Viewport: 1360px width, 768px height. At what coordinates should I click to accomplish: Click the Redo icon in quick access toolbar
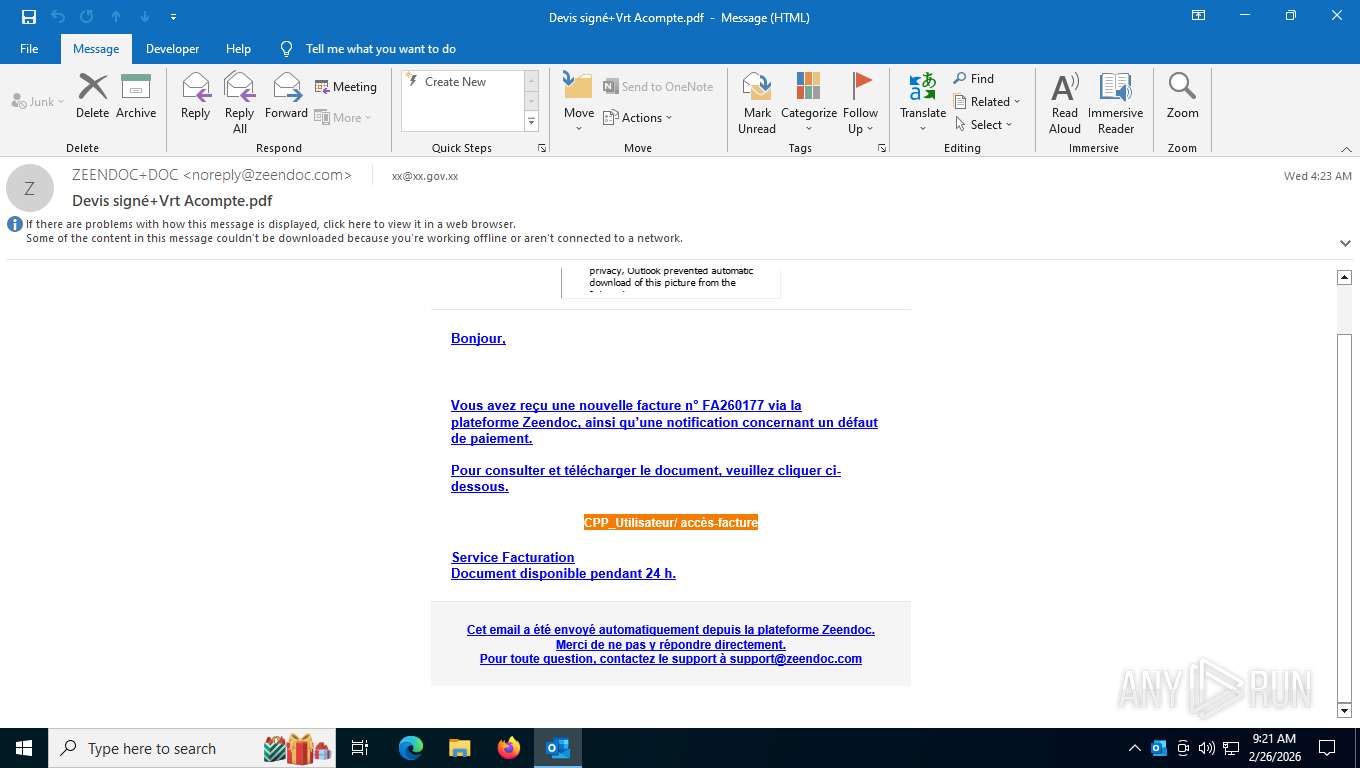pyautogui.click(x=87, y=17)
